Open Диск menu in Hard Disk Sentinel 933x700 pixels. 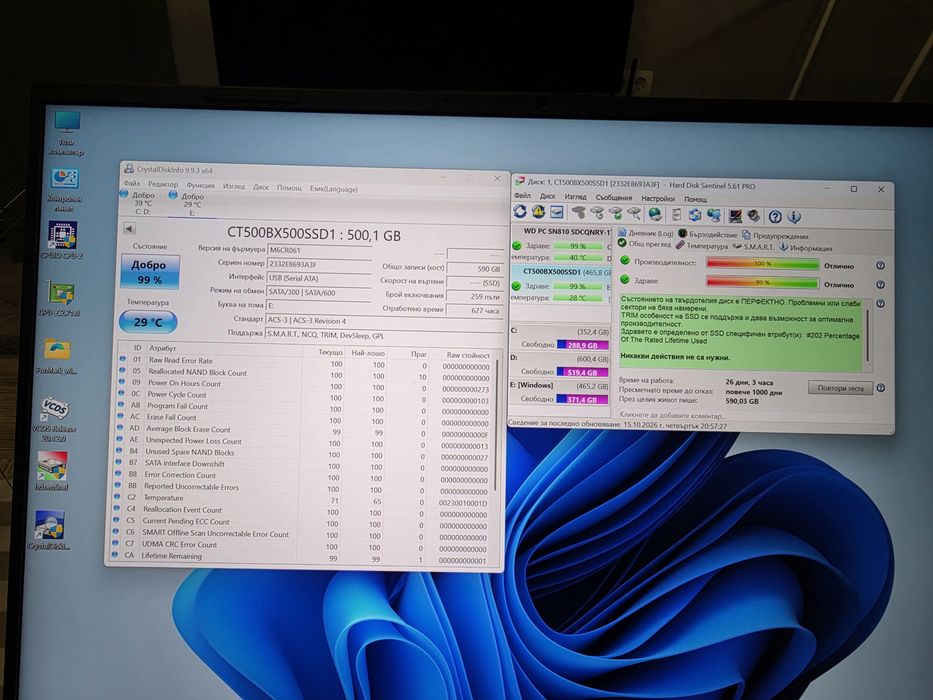[547, 196]
